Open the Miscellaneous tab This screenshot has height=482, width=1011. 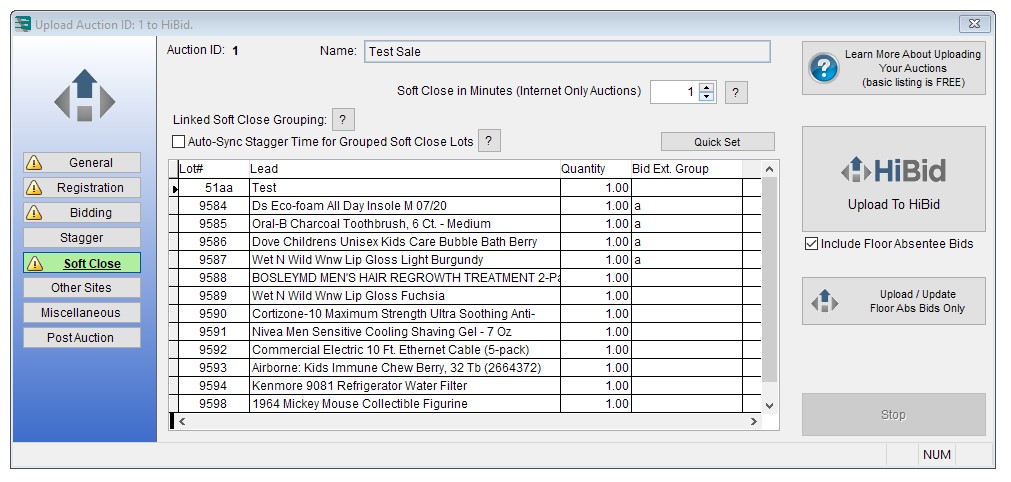coord(81,313)
